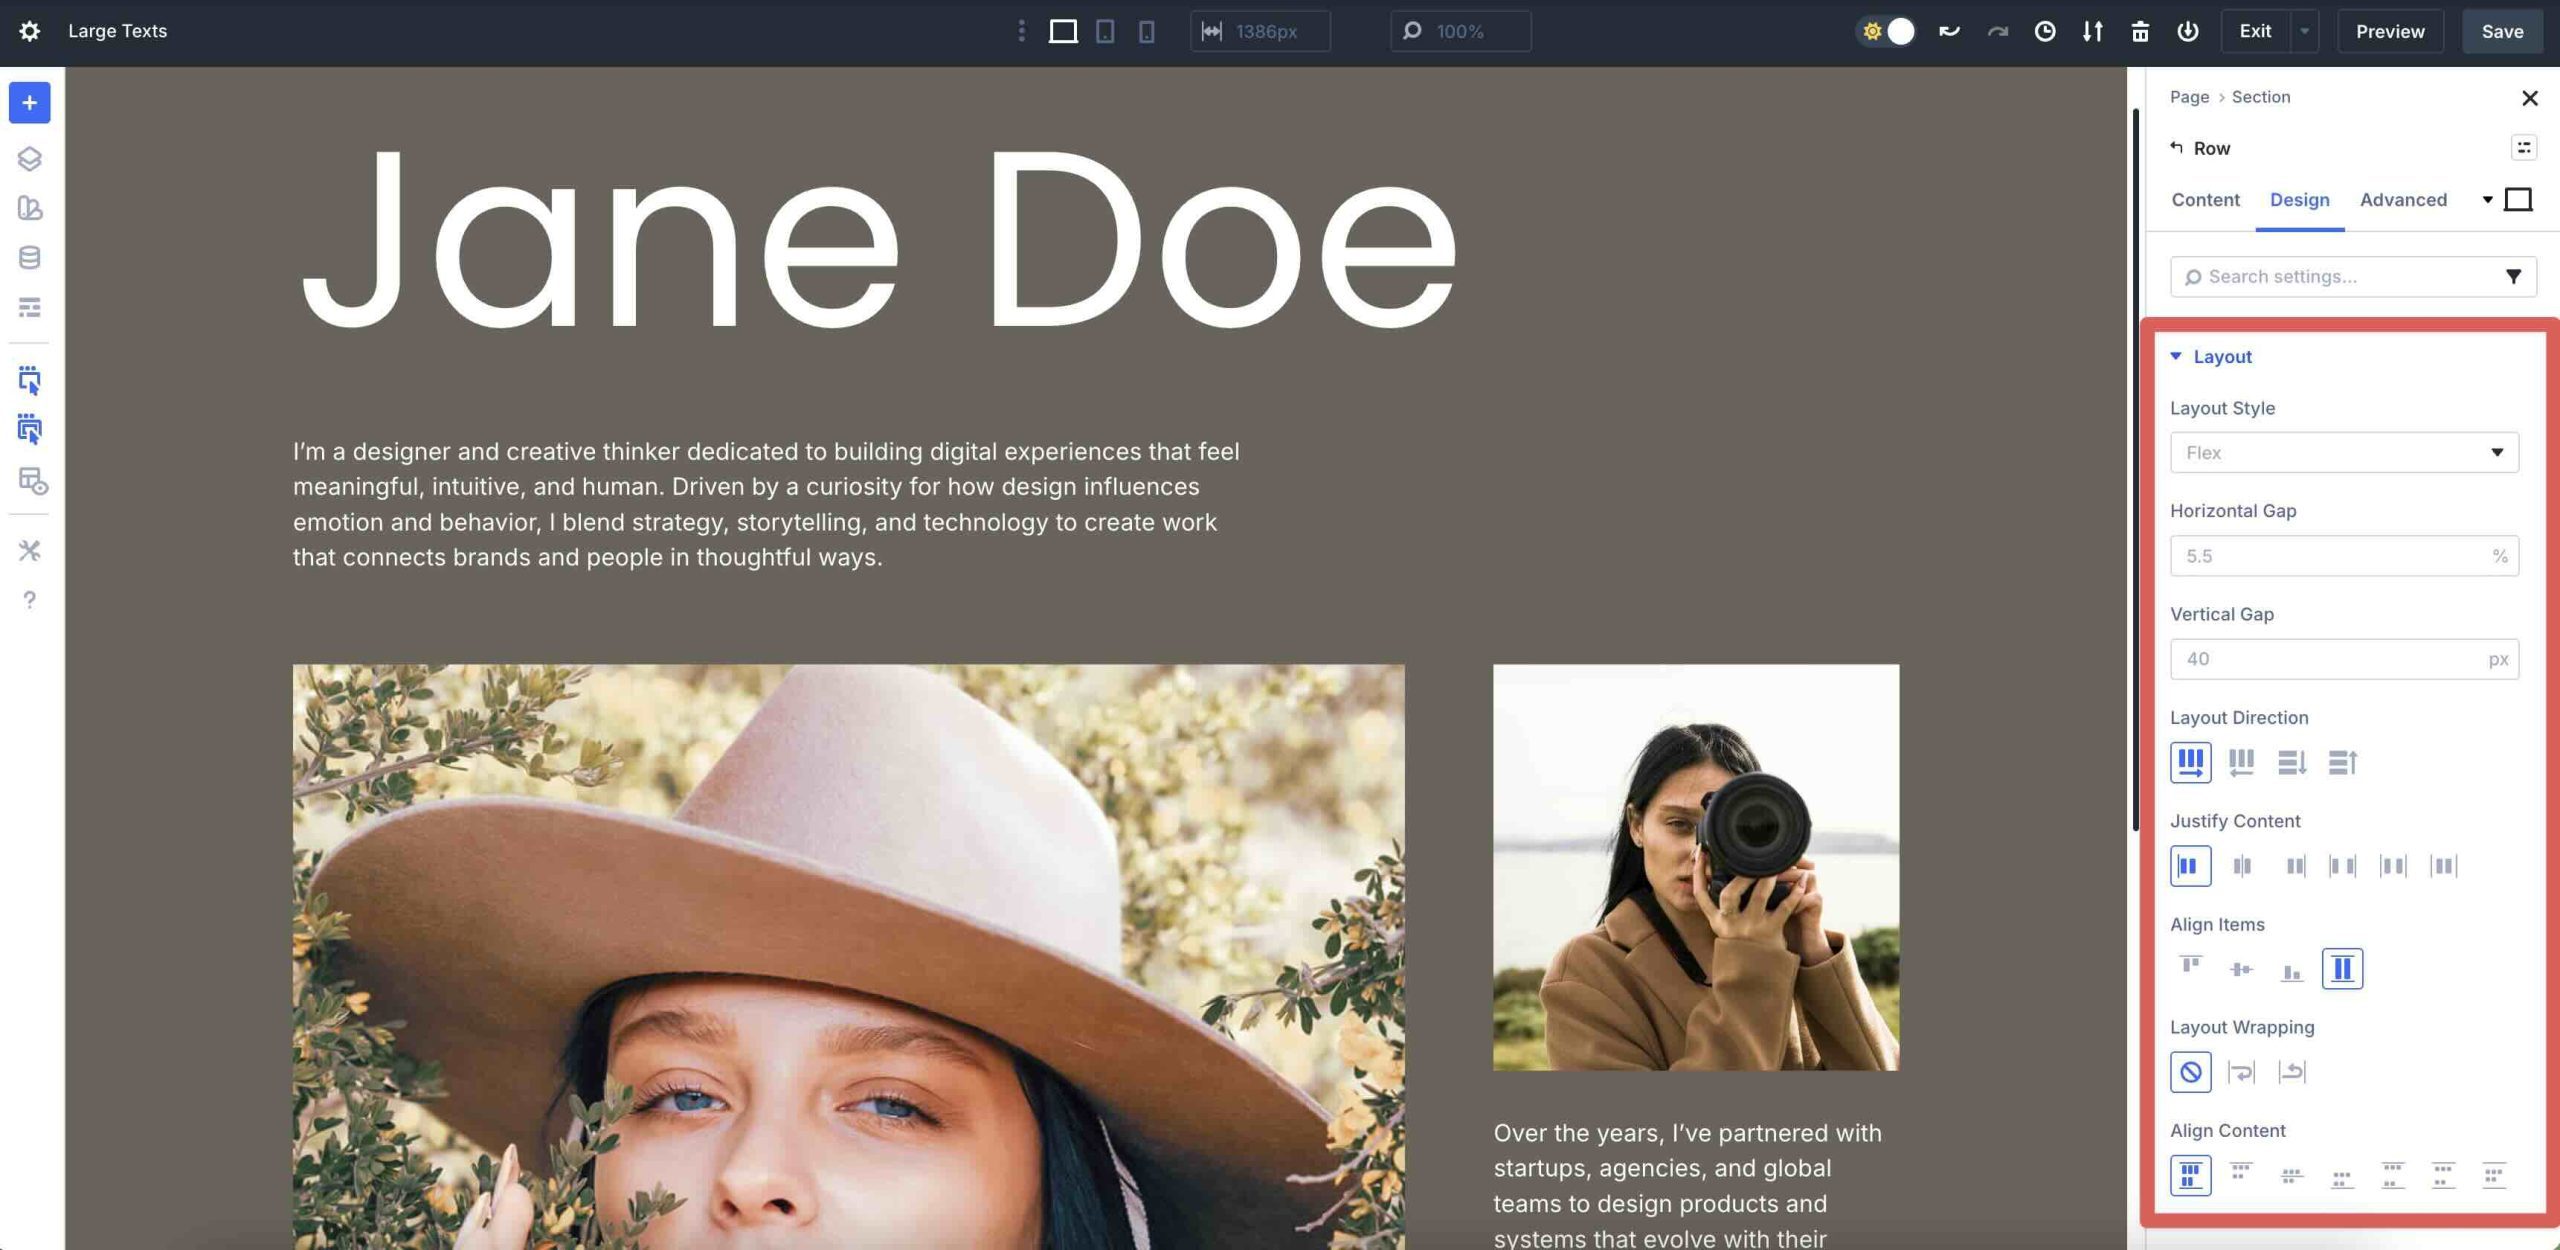
Task: Open the Layers panel in left sidebar
Action: (x=29, y=158)
